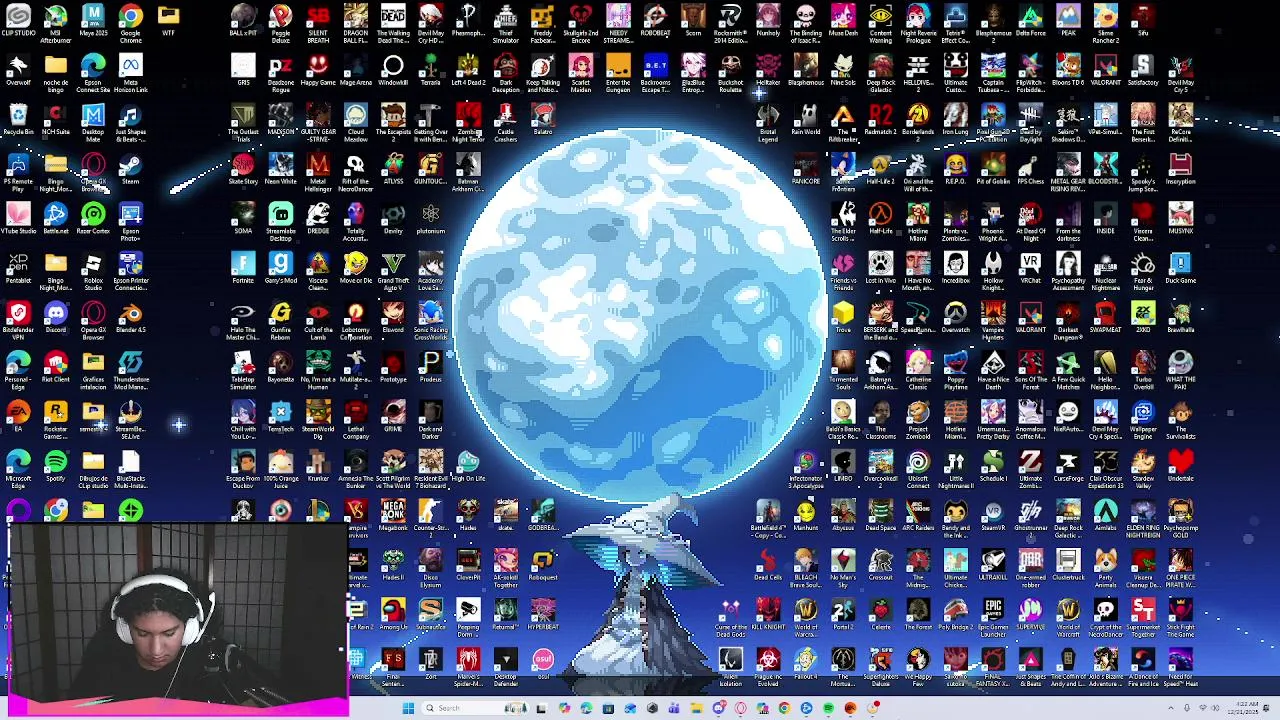Select the Recycle Bin icon
The width and height of the screenshot is (1280, 720).
[18, 120]
